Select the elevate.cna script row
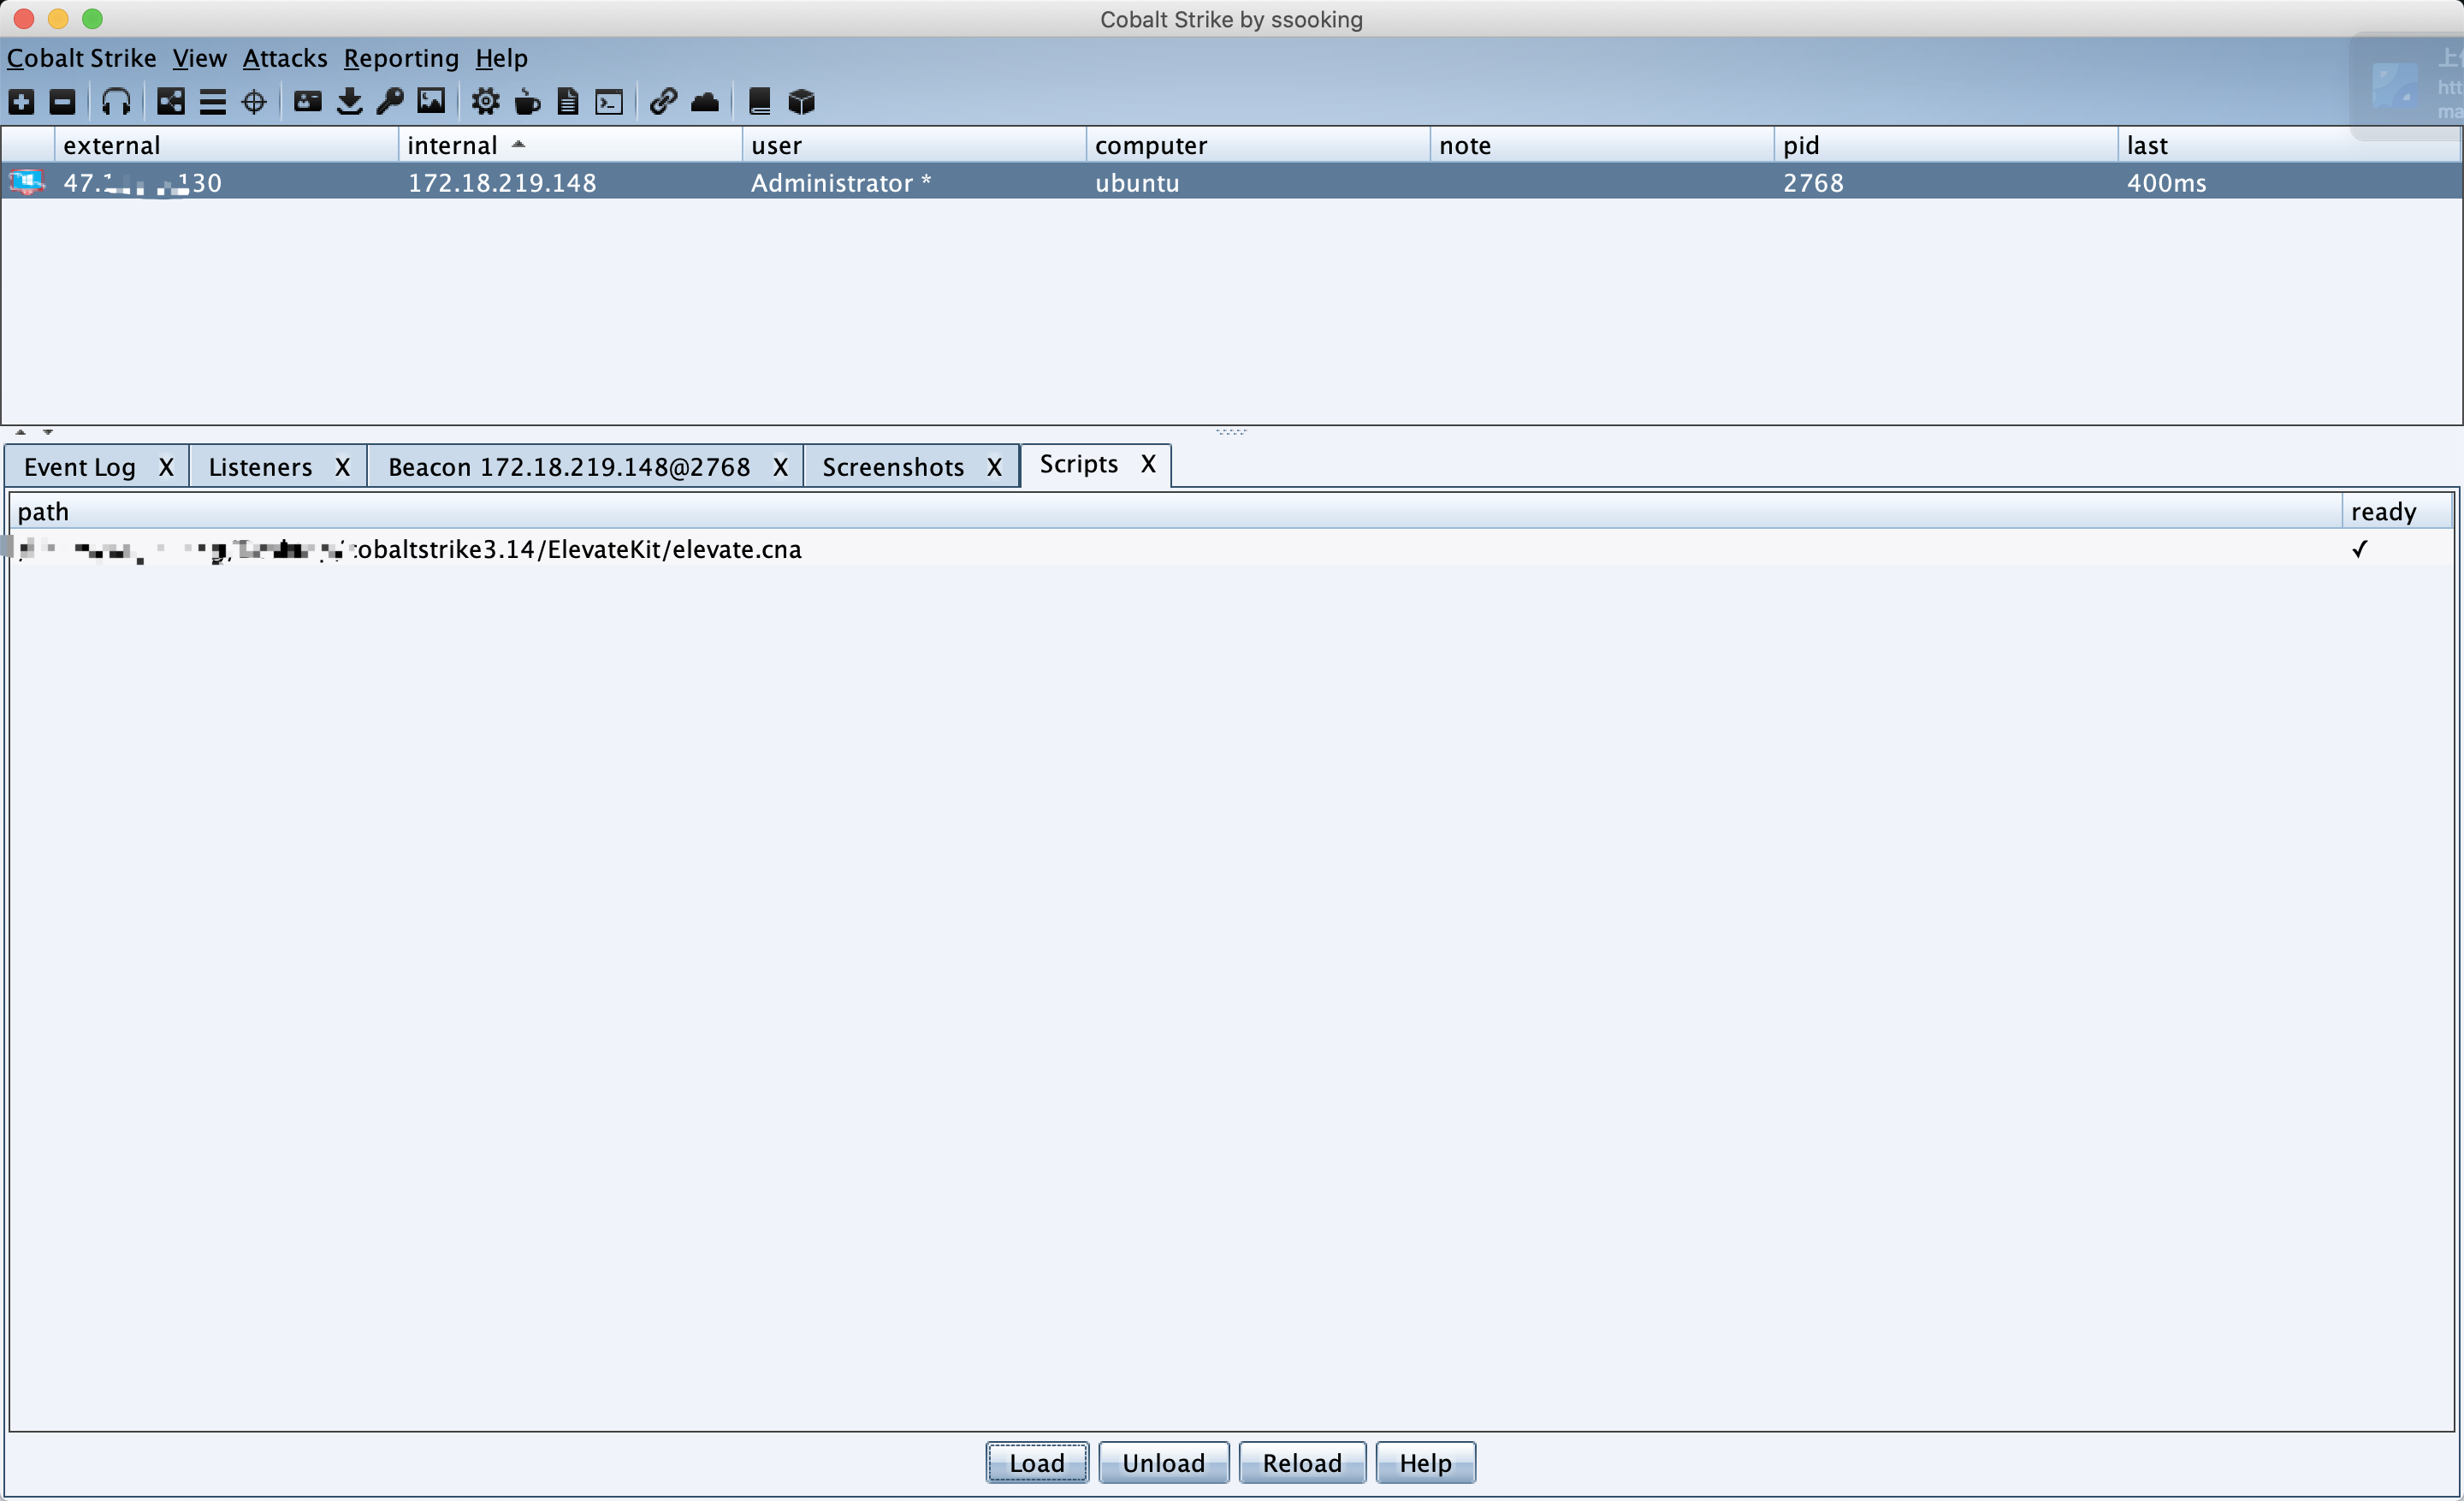The height and width of the screenshot is (1501, 2464). pyautogui.click(x=578, y=550)
